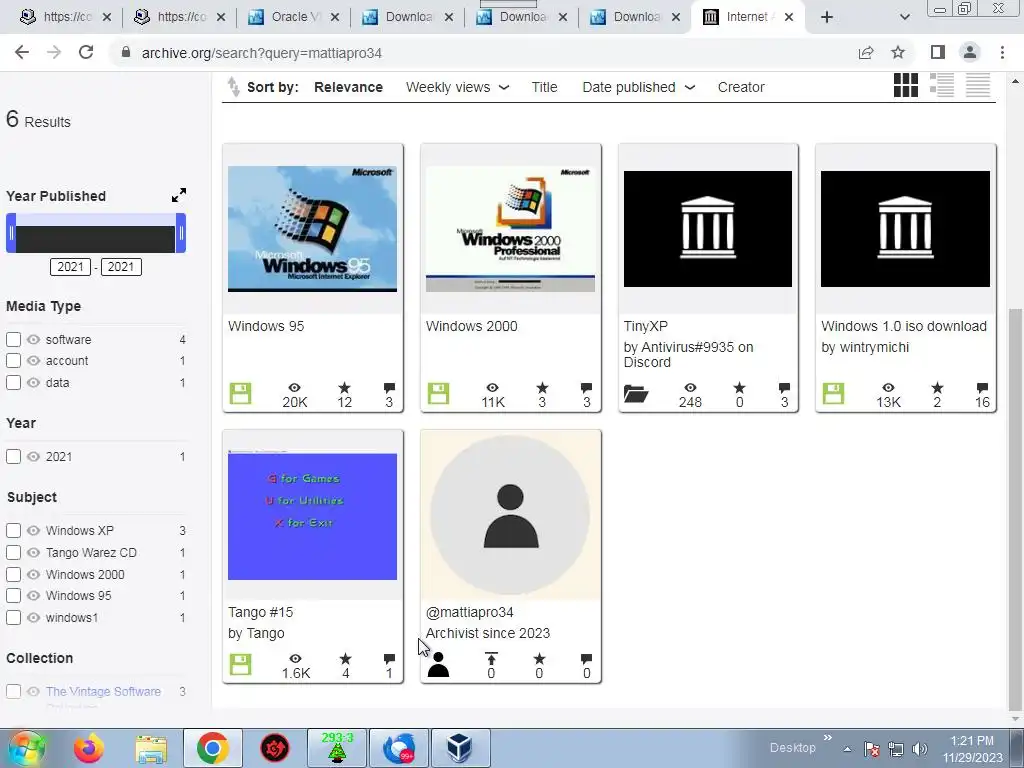Click the end year 2021 field
The height and width of the screenshot is (768, 1024).
tap(121, 266)
